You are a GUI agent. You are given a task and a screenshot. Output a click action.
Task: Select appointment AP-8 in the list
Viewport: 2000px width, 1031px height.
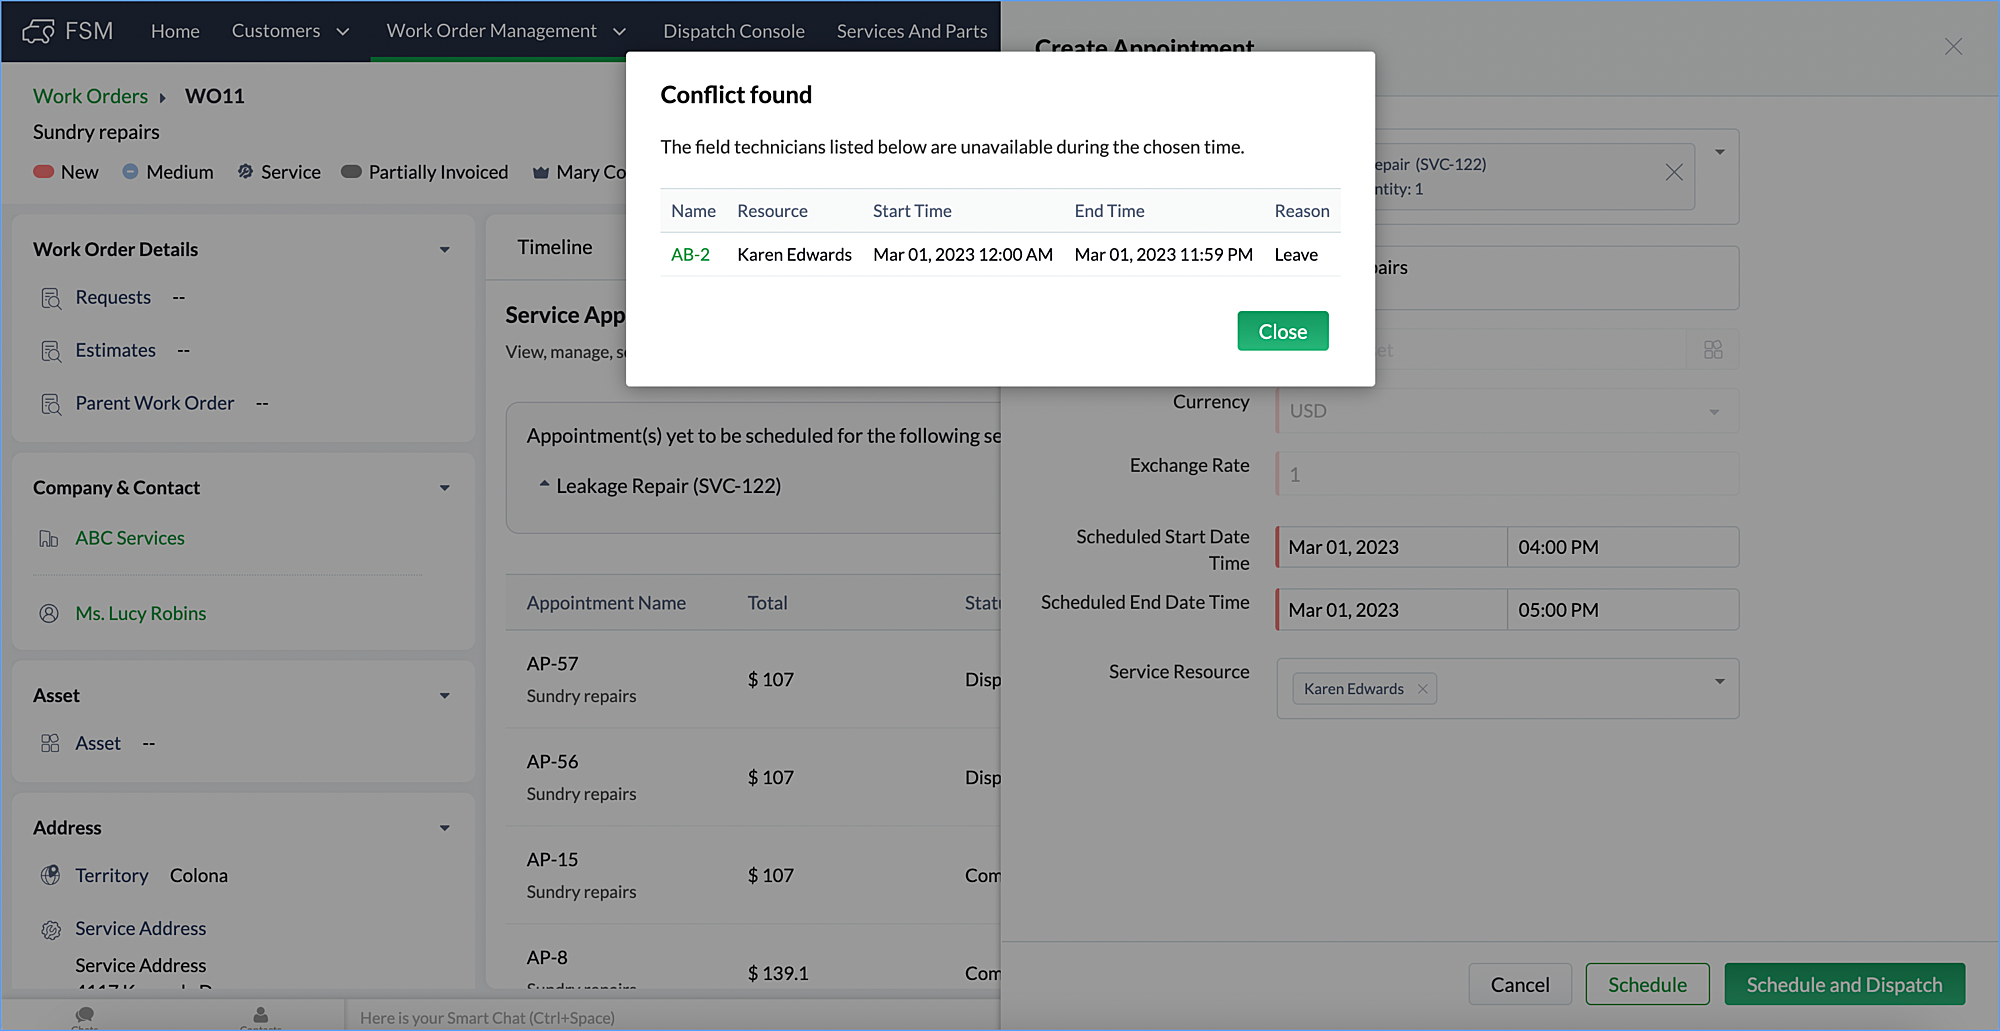pos(547,958)
